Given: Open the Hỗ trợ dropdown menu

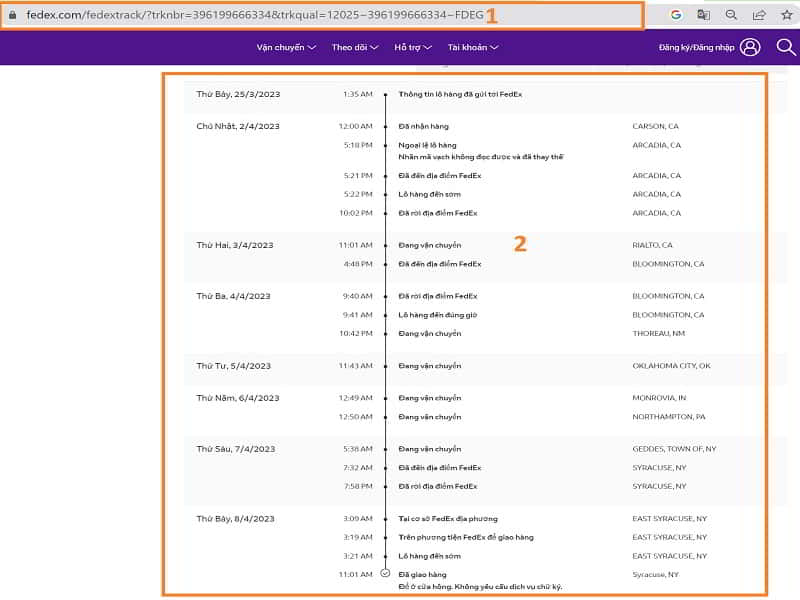Looking at the screenshot, I should (414, 47).
